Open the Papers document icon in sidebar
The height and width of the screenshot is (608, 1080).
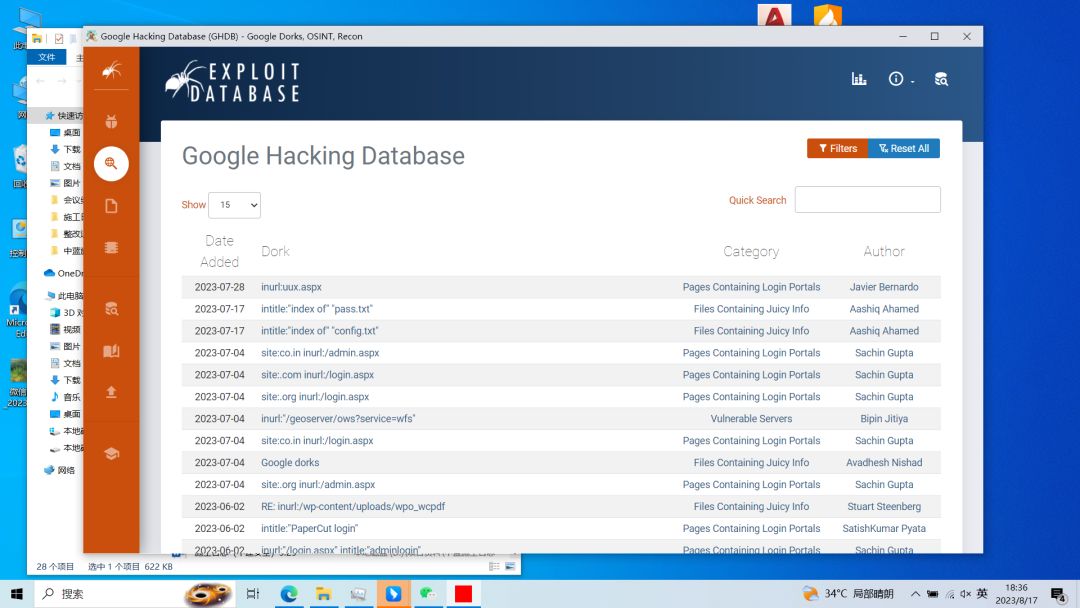[x=111, y=206]
